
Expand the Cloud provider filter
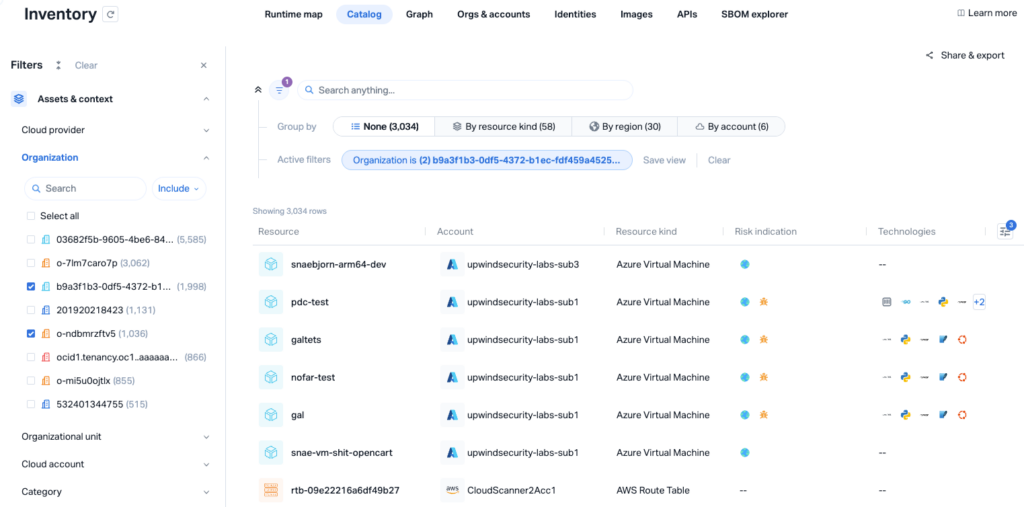(206, 130)
